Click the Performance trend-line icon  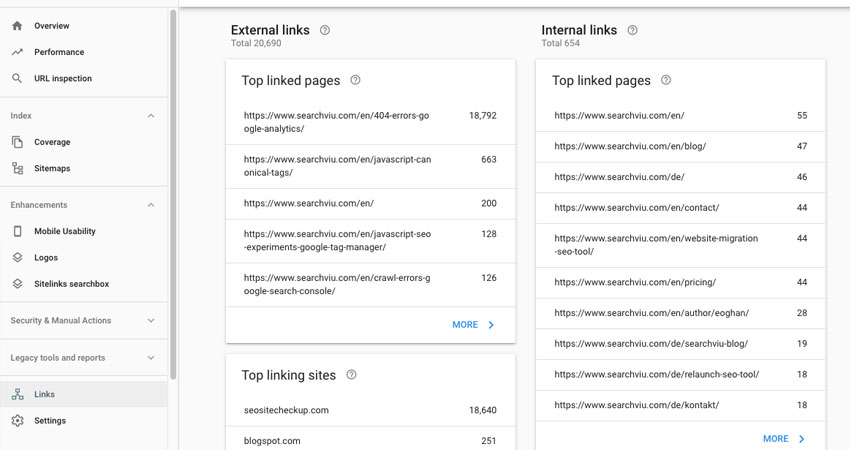tap(17, 52)
